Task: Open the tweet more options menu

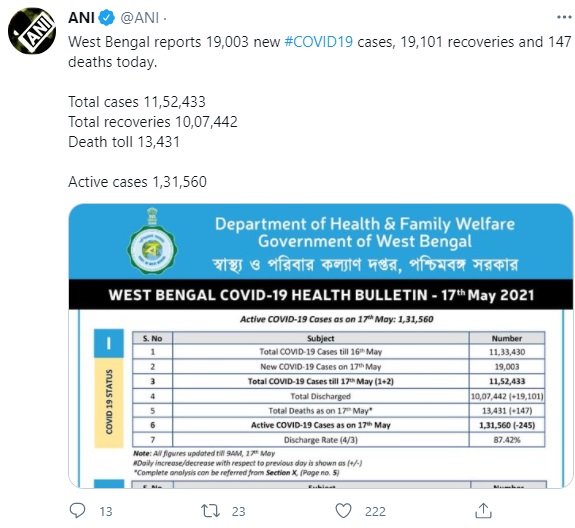Action: pyautogui.click(x=564, y=17)
